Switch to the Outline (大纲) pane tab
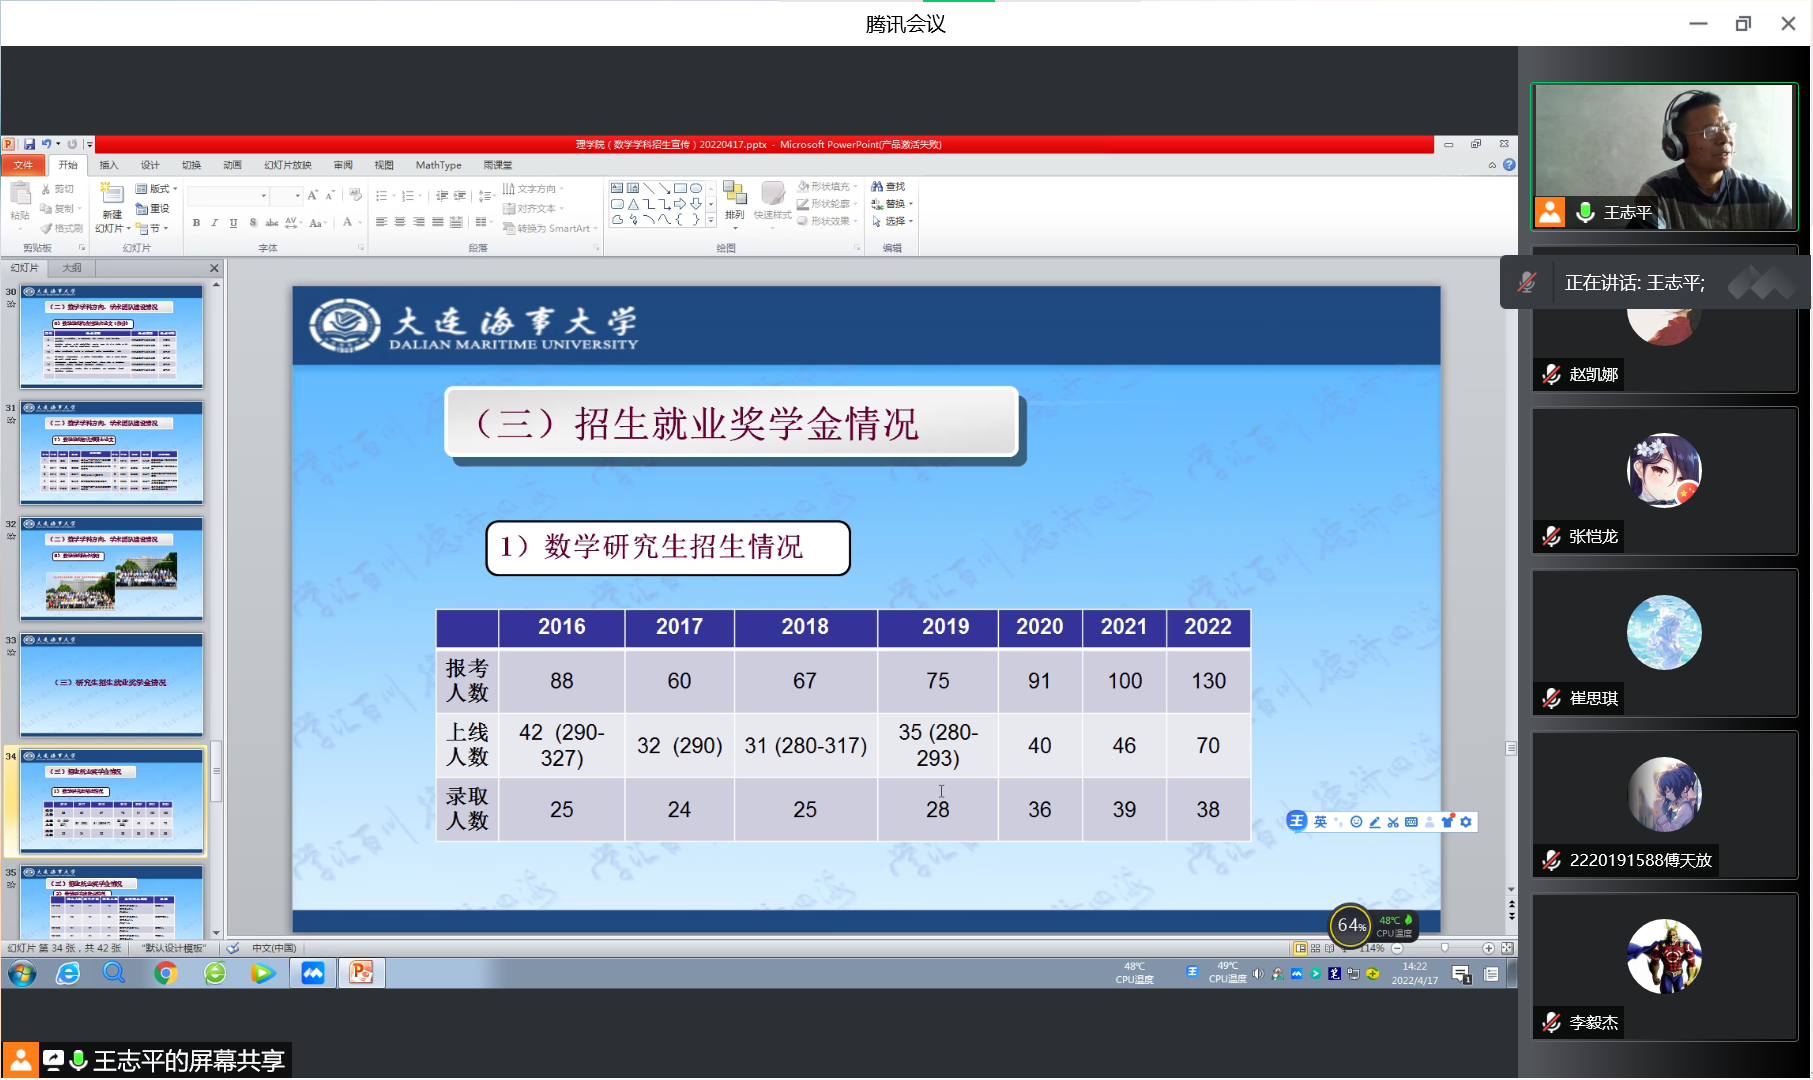The image size is (1813, 1080). tap(72, 268)
